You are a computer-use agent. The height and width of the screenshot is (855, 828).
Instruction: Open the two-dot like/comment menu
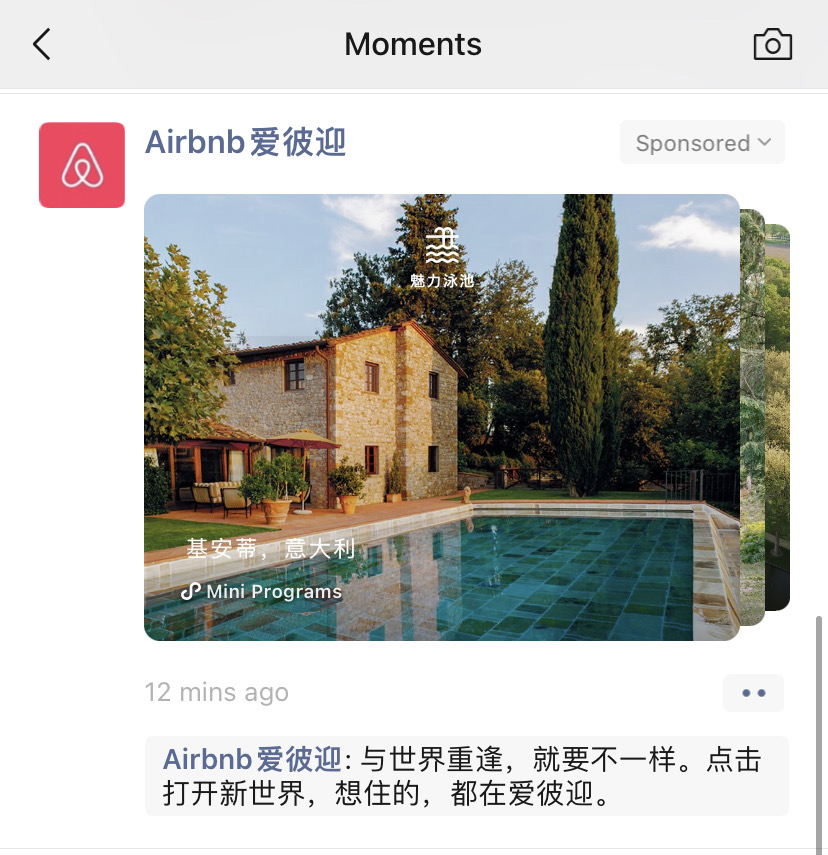tap(753, 693)
